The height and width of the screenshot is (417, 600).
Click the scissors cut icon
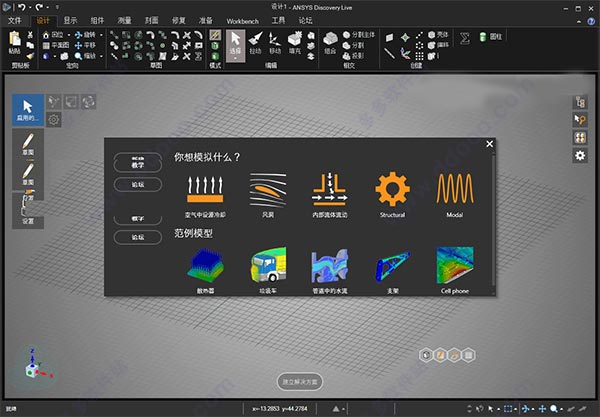pyautogui.click(x=30, y=35)
